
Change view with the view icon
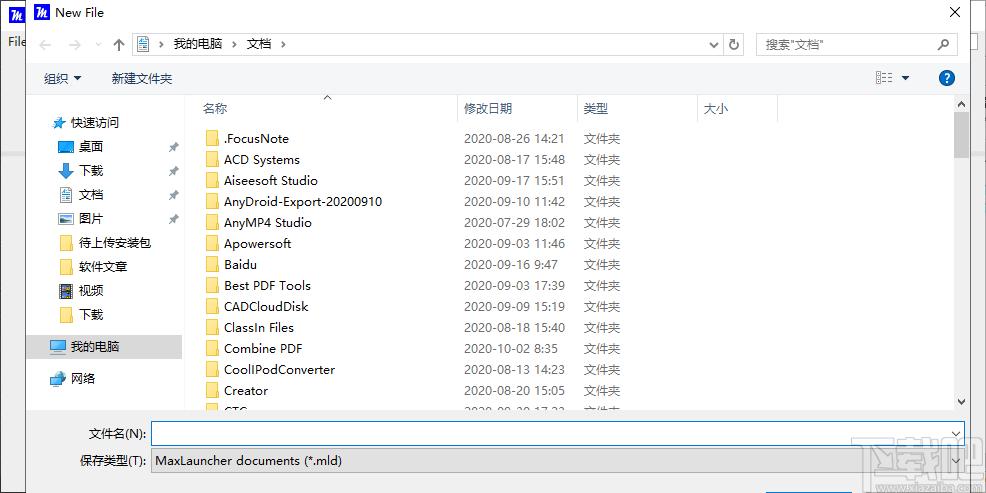click(x=884, y=78)
